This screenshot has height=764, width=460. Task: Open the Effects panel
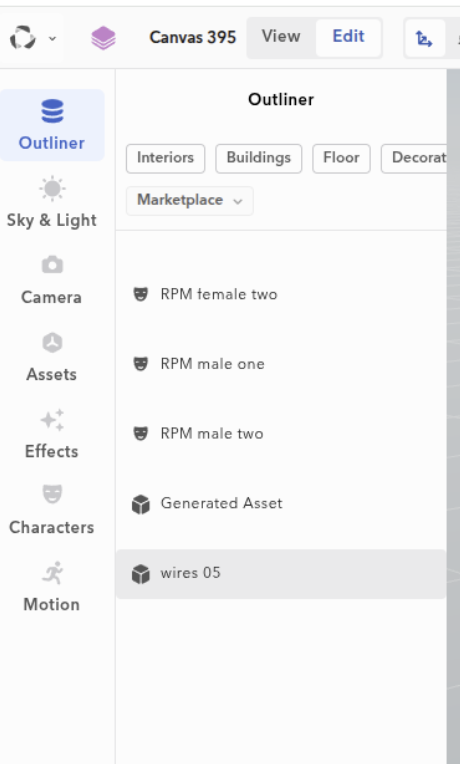coord(52,433)
